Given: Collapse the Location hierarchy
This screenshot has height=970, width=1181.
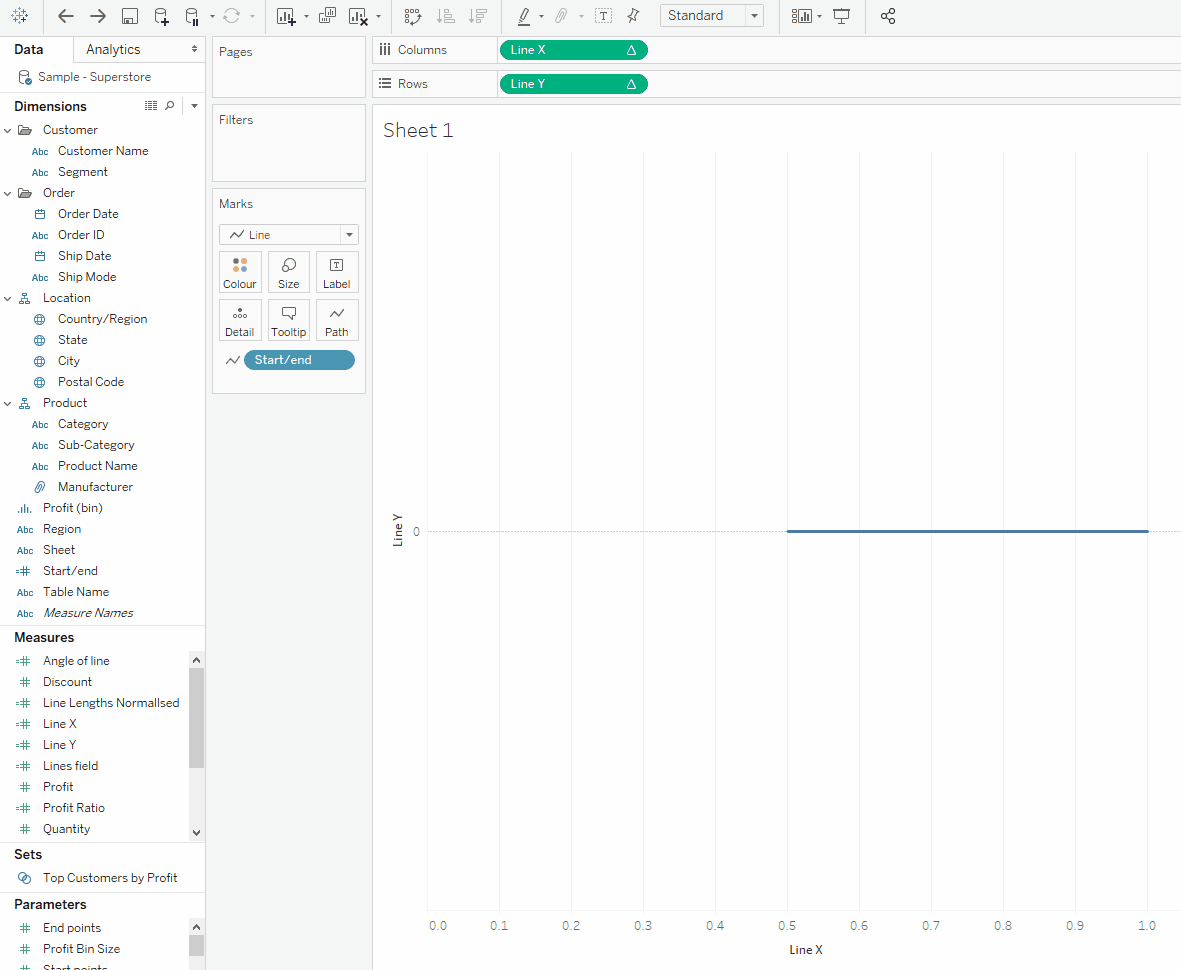Looking at the screenshot, I should point(8,299).
